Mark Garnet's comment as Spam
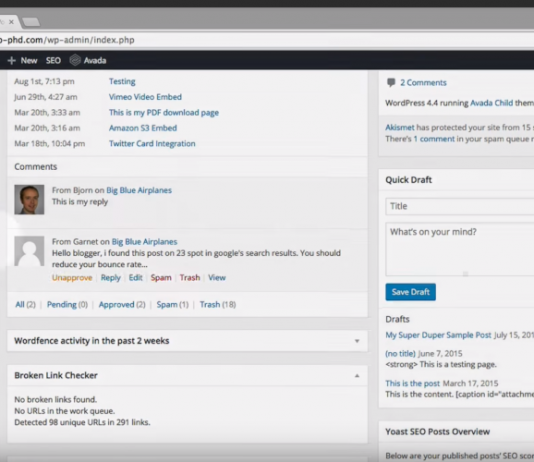 [161, 278]
